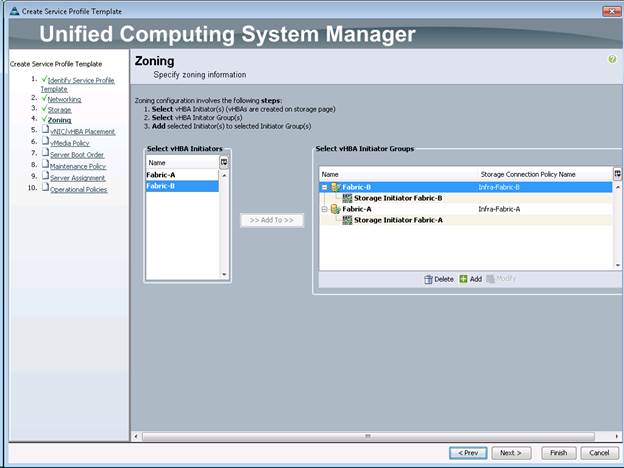Click the down arrow of Initiator Groups scrollbar
Screen dimensions: 624x468
(618, 265)
